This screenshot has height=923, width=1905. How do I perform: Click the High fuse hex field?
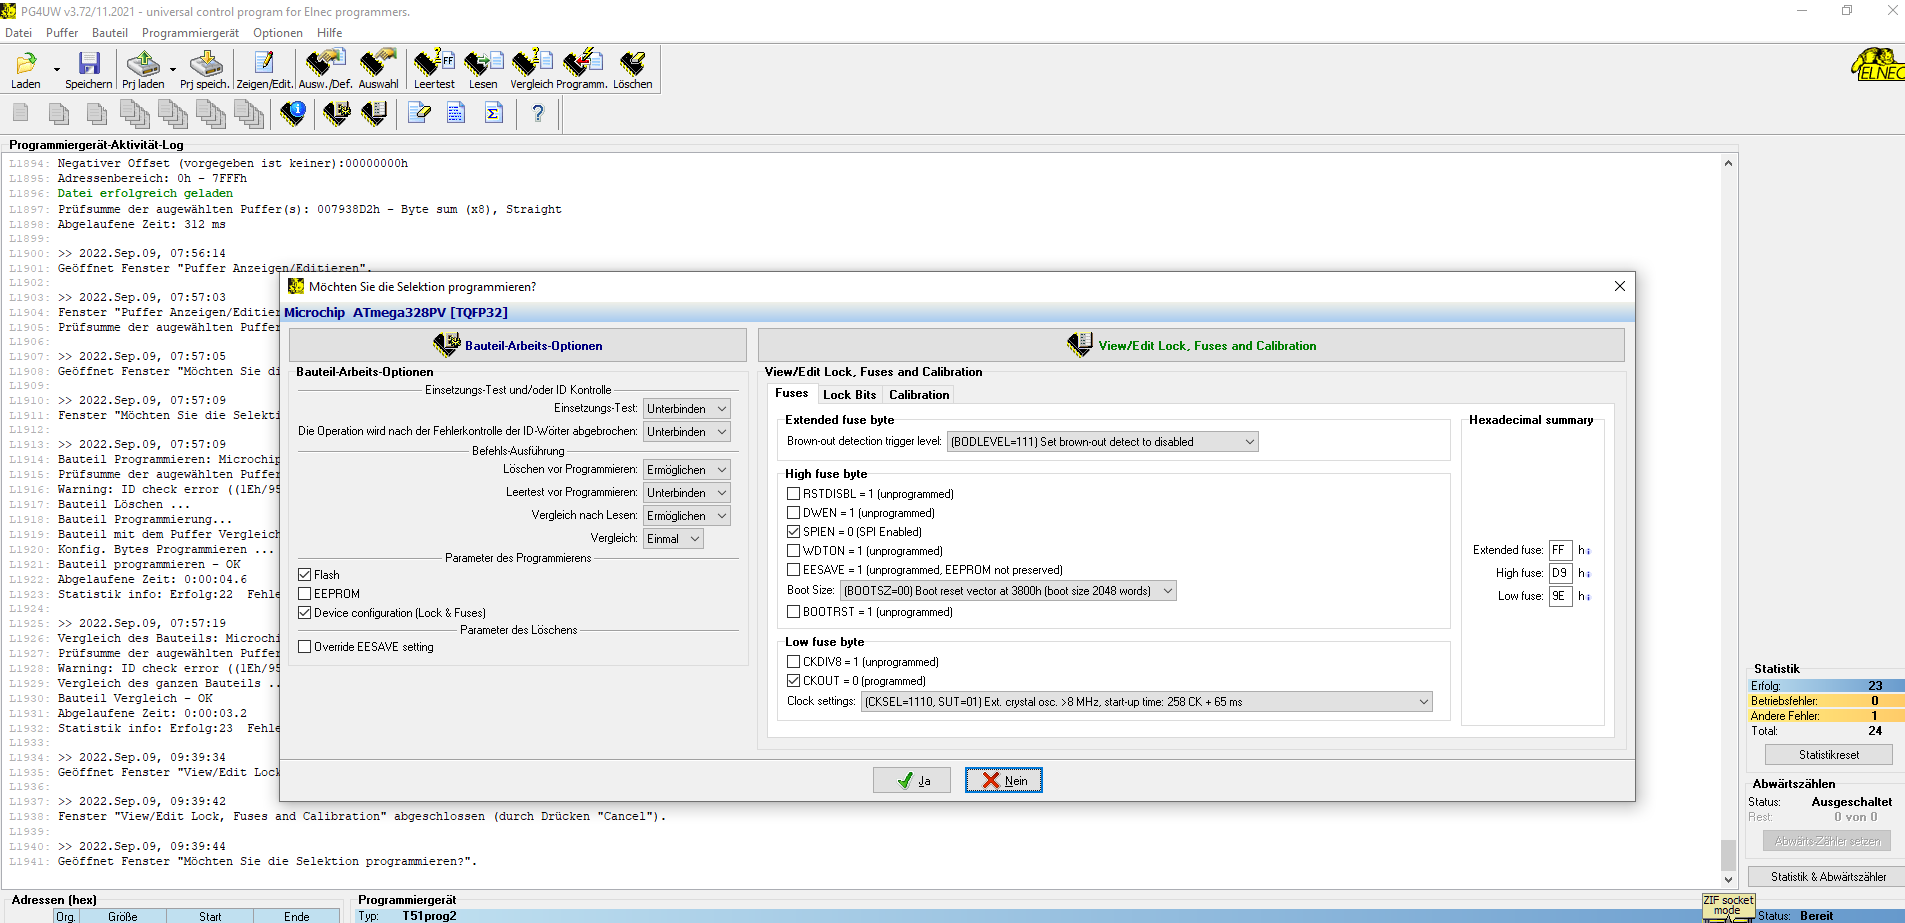point(1561,574)
